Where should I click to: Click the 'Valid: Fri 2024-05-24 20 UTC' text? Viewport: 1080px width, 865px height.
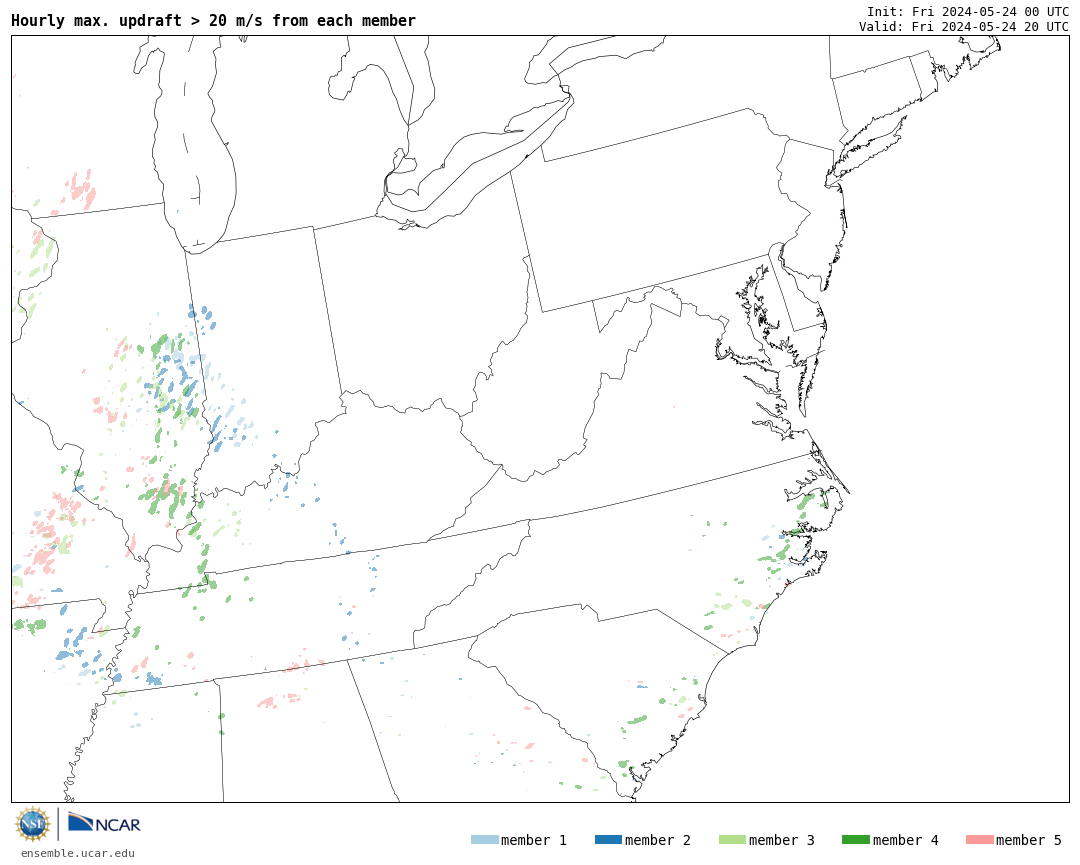(964, 27)
